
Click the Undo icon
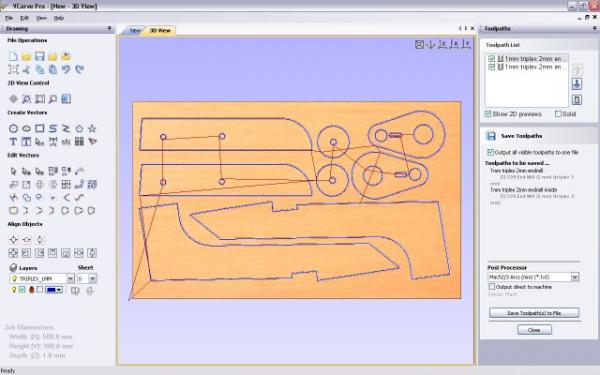(x=66, y=69)
